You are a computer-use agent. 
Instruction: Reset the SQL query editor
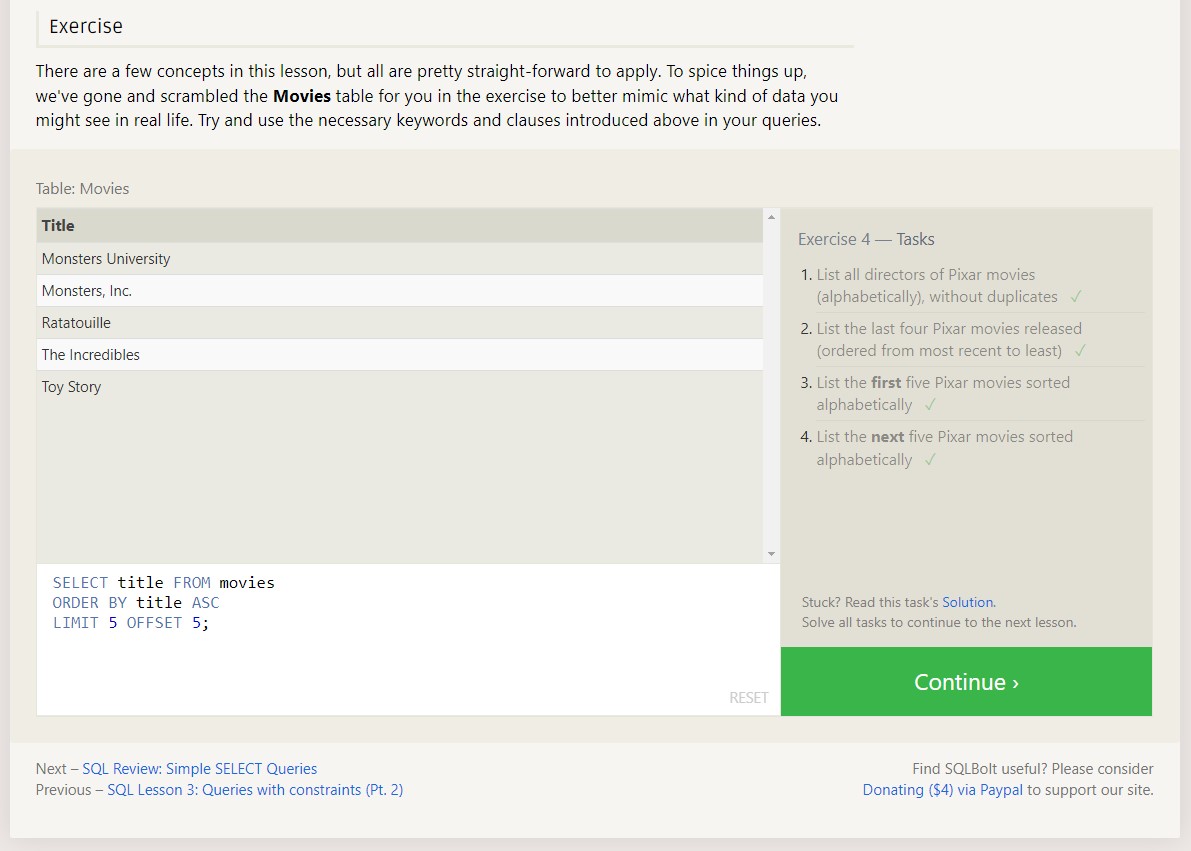pyautogui.click(x=748, y=698)
